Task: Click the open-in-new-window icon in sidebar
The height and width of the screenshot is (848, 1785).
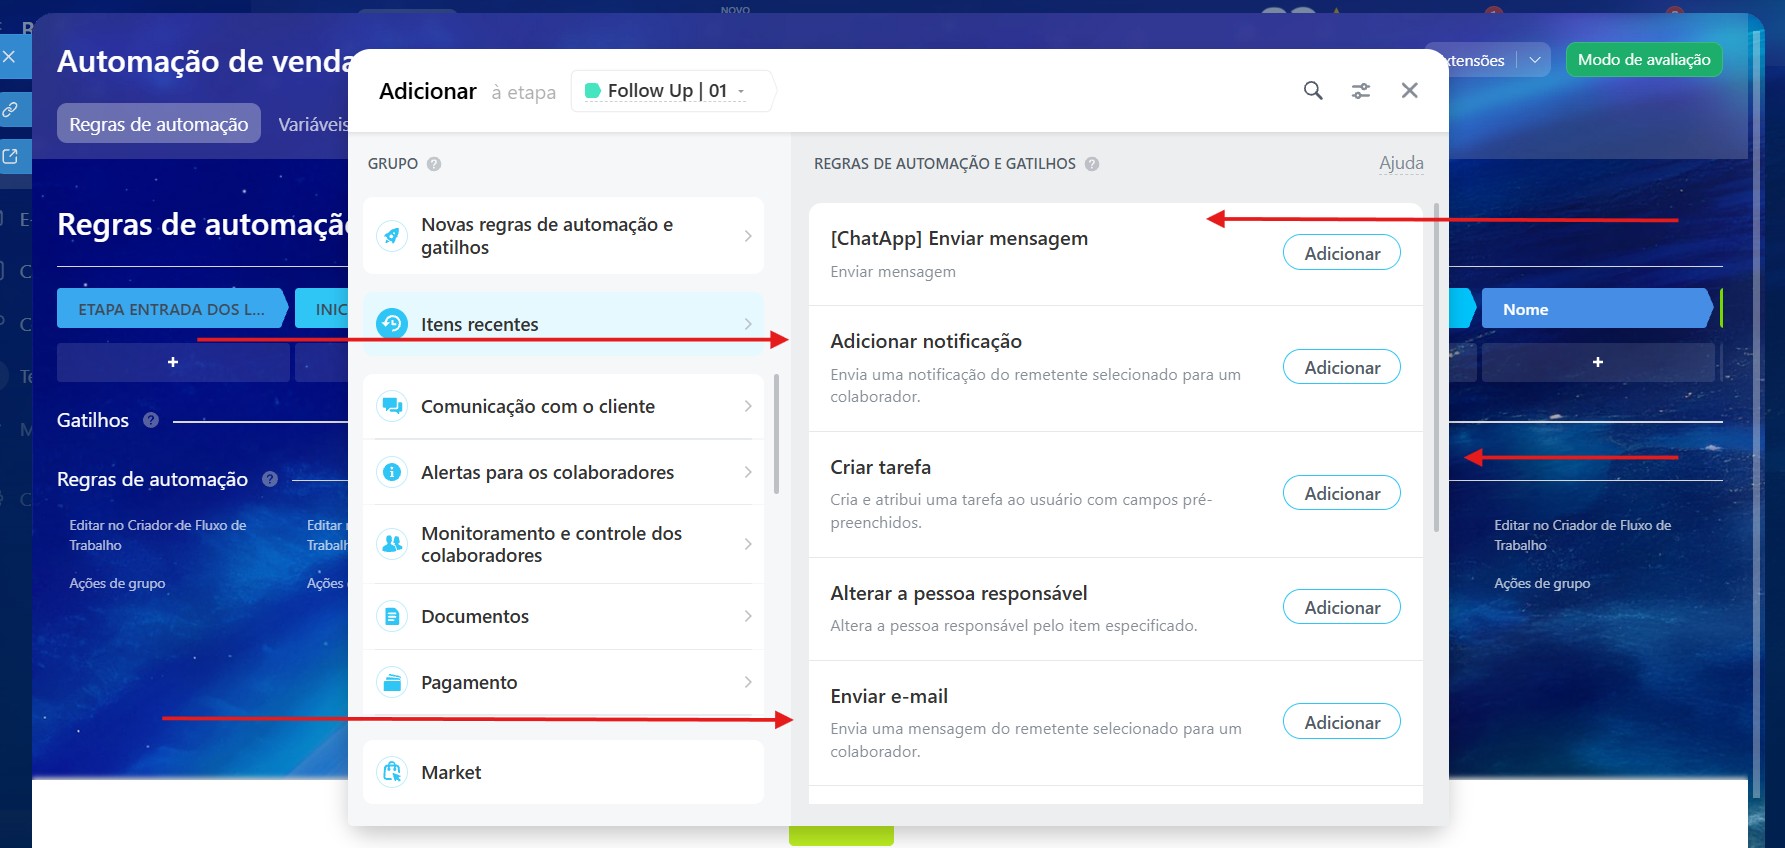Action: 9,157
